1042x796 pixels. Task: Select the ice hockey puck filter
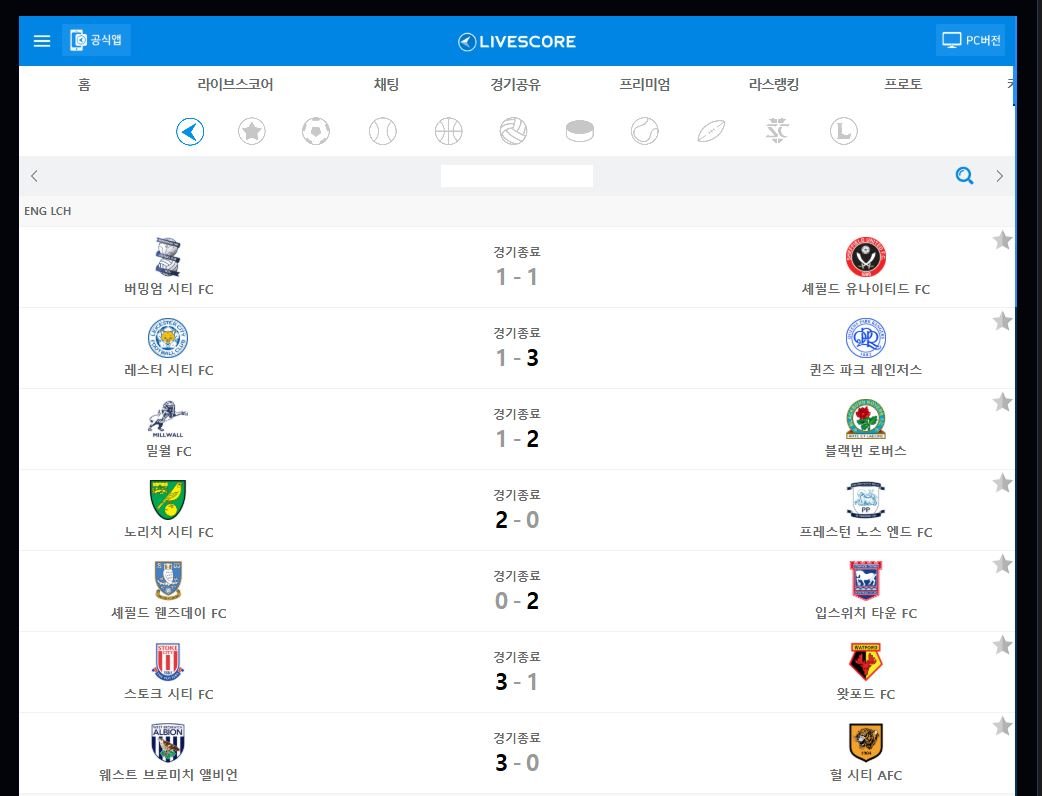tap(580, 131)
